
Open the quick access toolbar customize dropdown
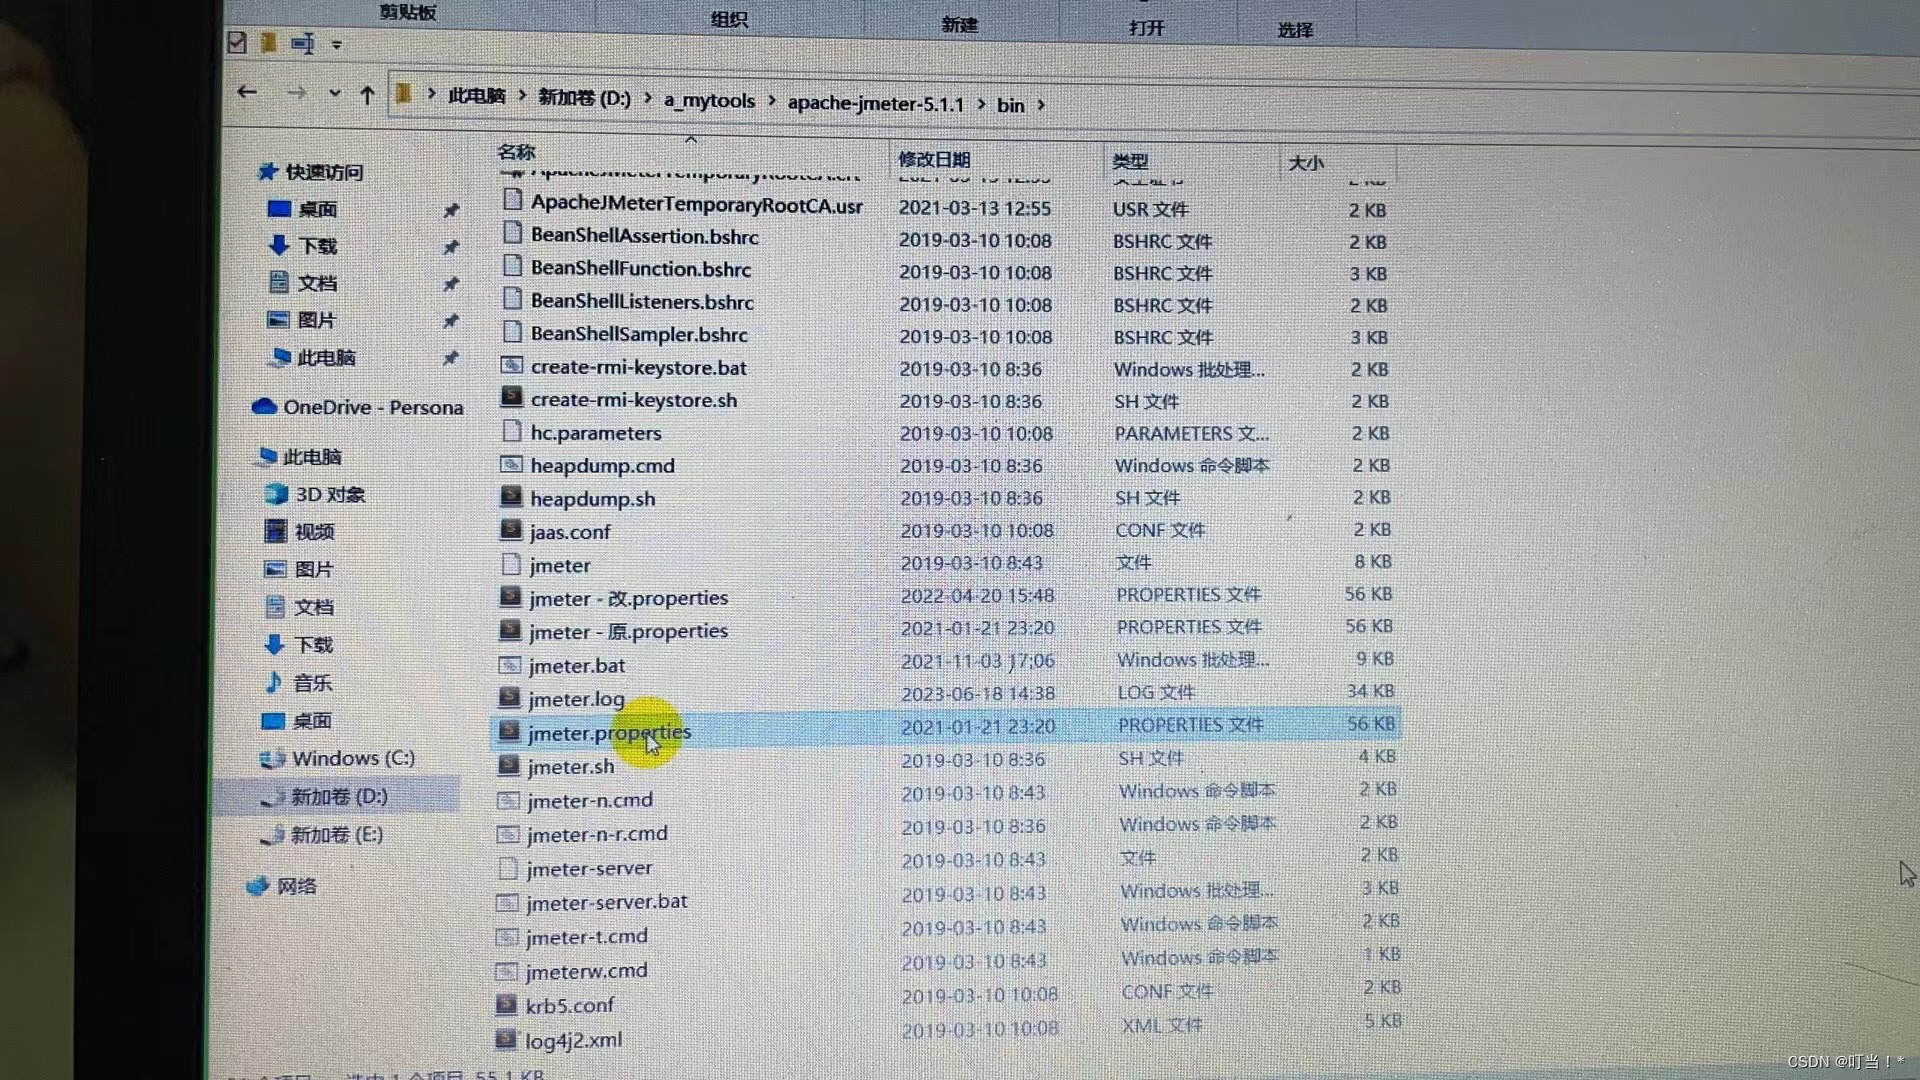tap(337, 45)
